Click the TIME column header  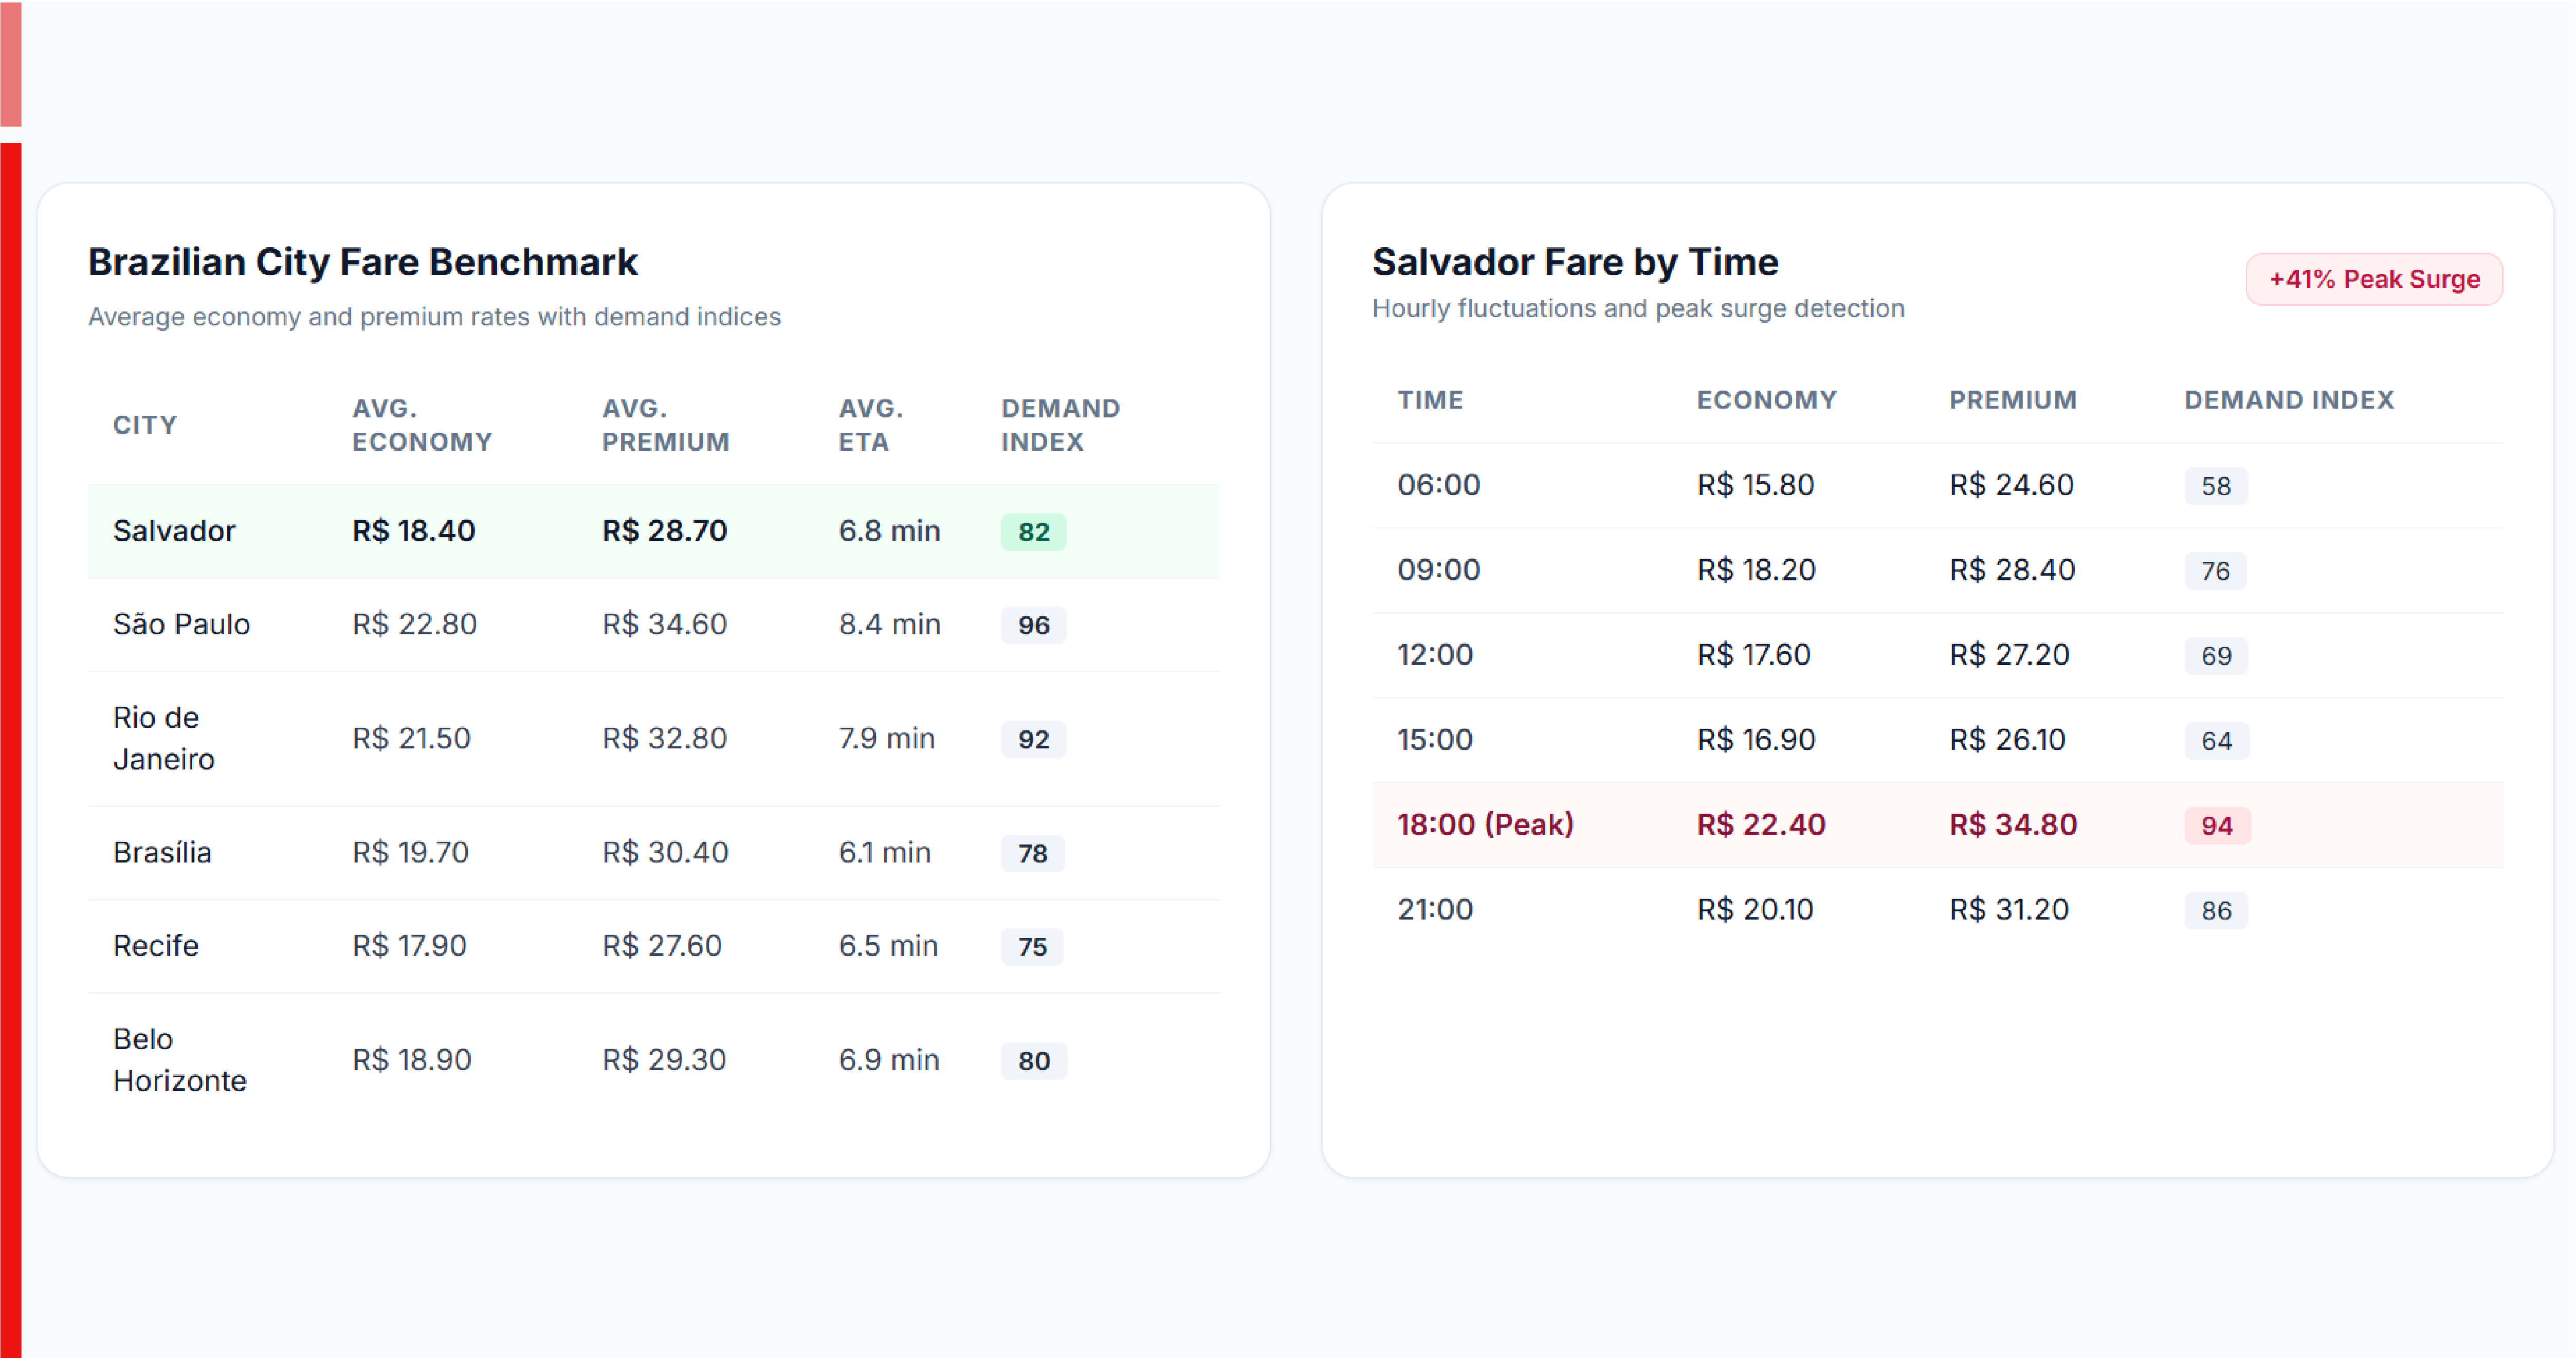1430,400
